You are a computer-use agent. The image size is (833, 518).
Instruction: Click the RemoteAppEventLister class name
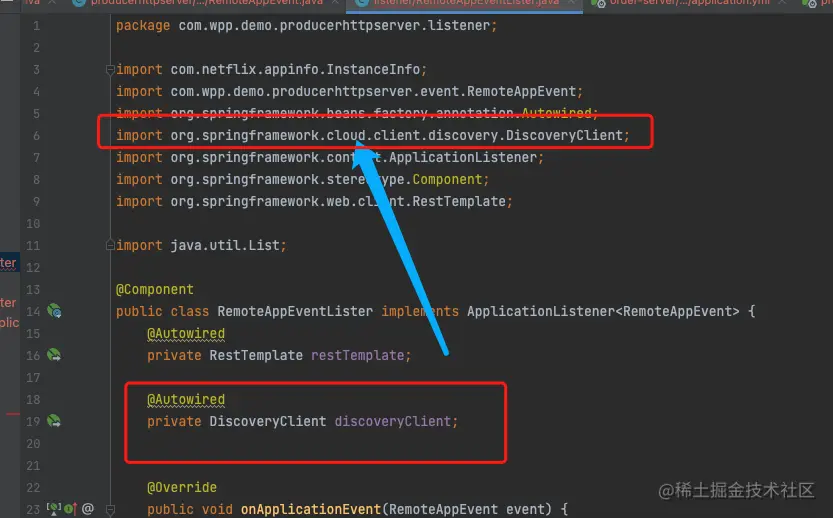295,311
